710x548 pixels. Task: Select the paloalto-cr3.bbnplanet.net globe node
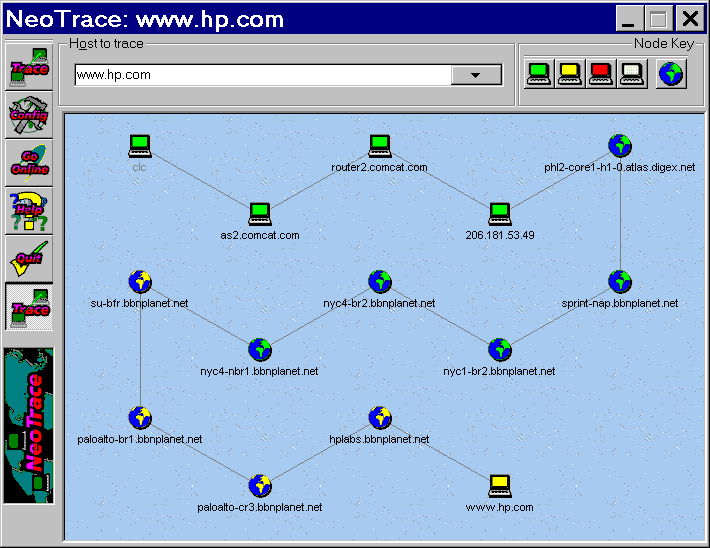coord(260,485)
